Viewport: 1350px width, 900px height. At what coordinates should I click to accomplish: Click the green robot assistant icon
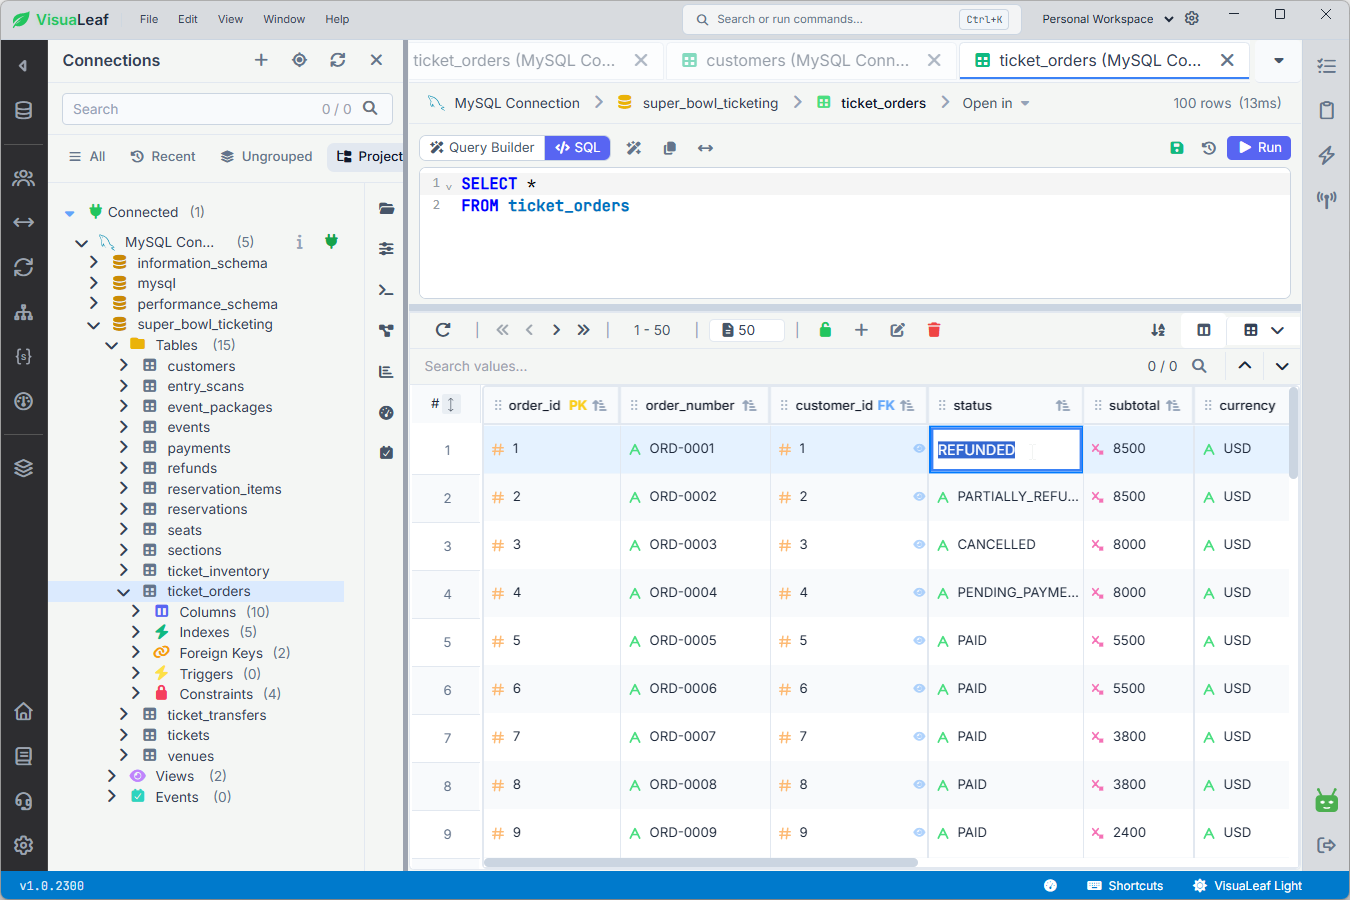pyautogui.click(x=1327, y=800)
